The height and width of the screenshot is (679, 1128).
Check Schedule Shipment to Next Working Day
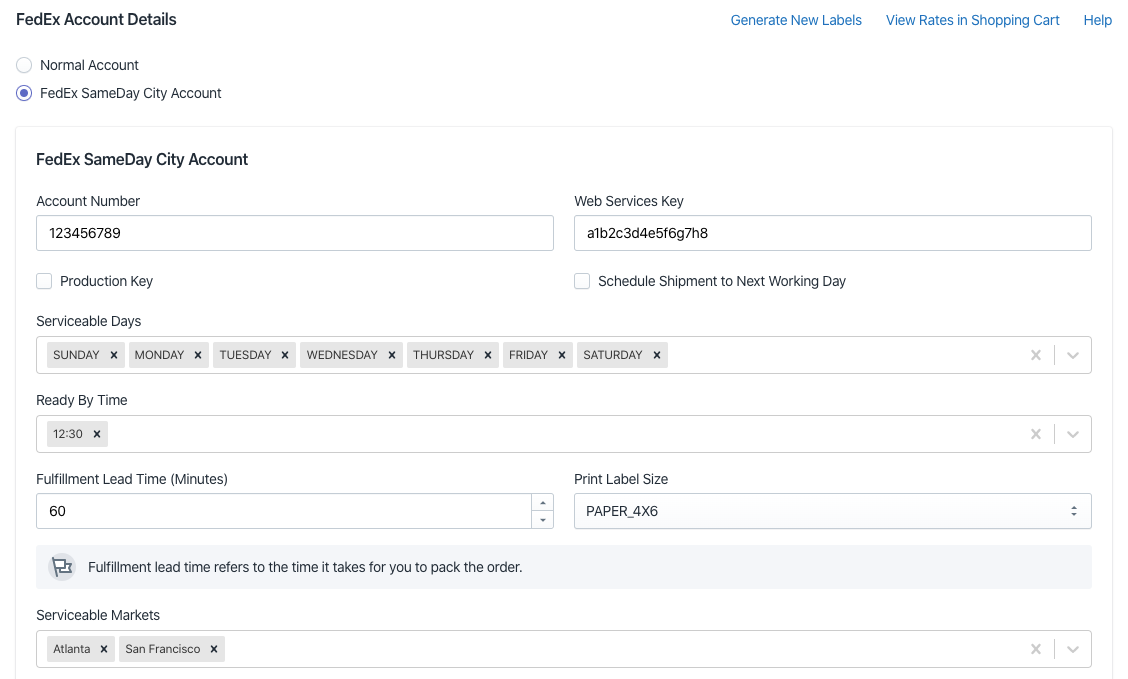tap(582, 281)
